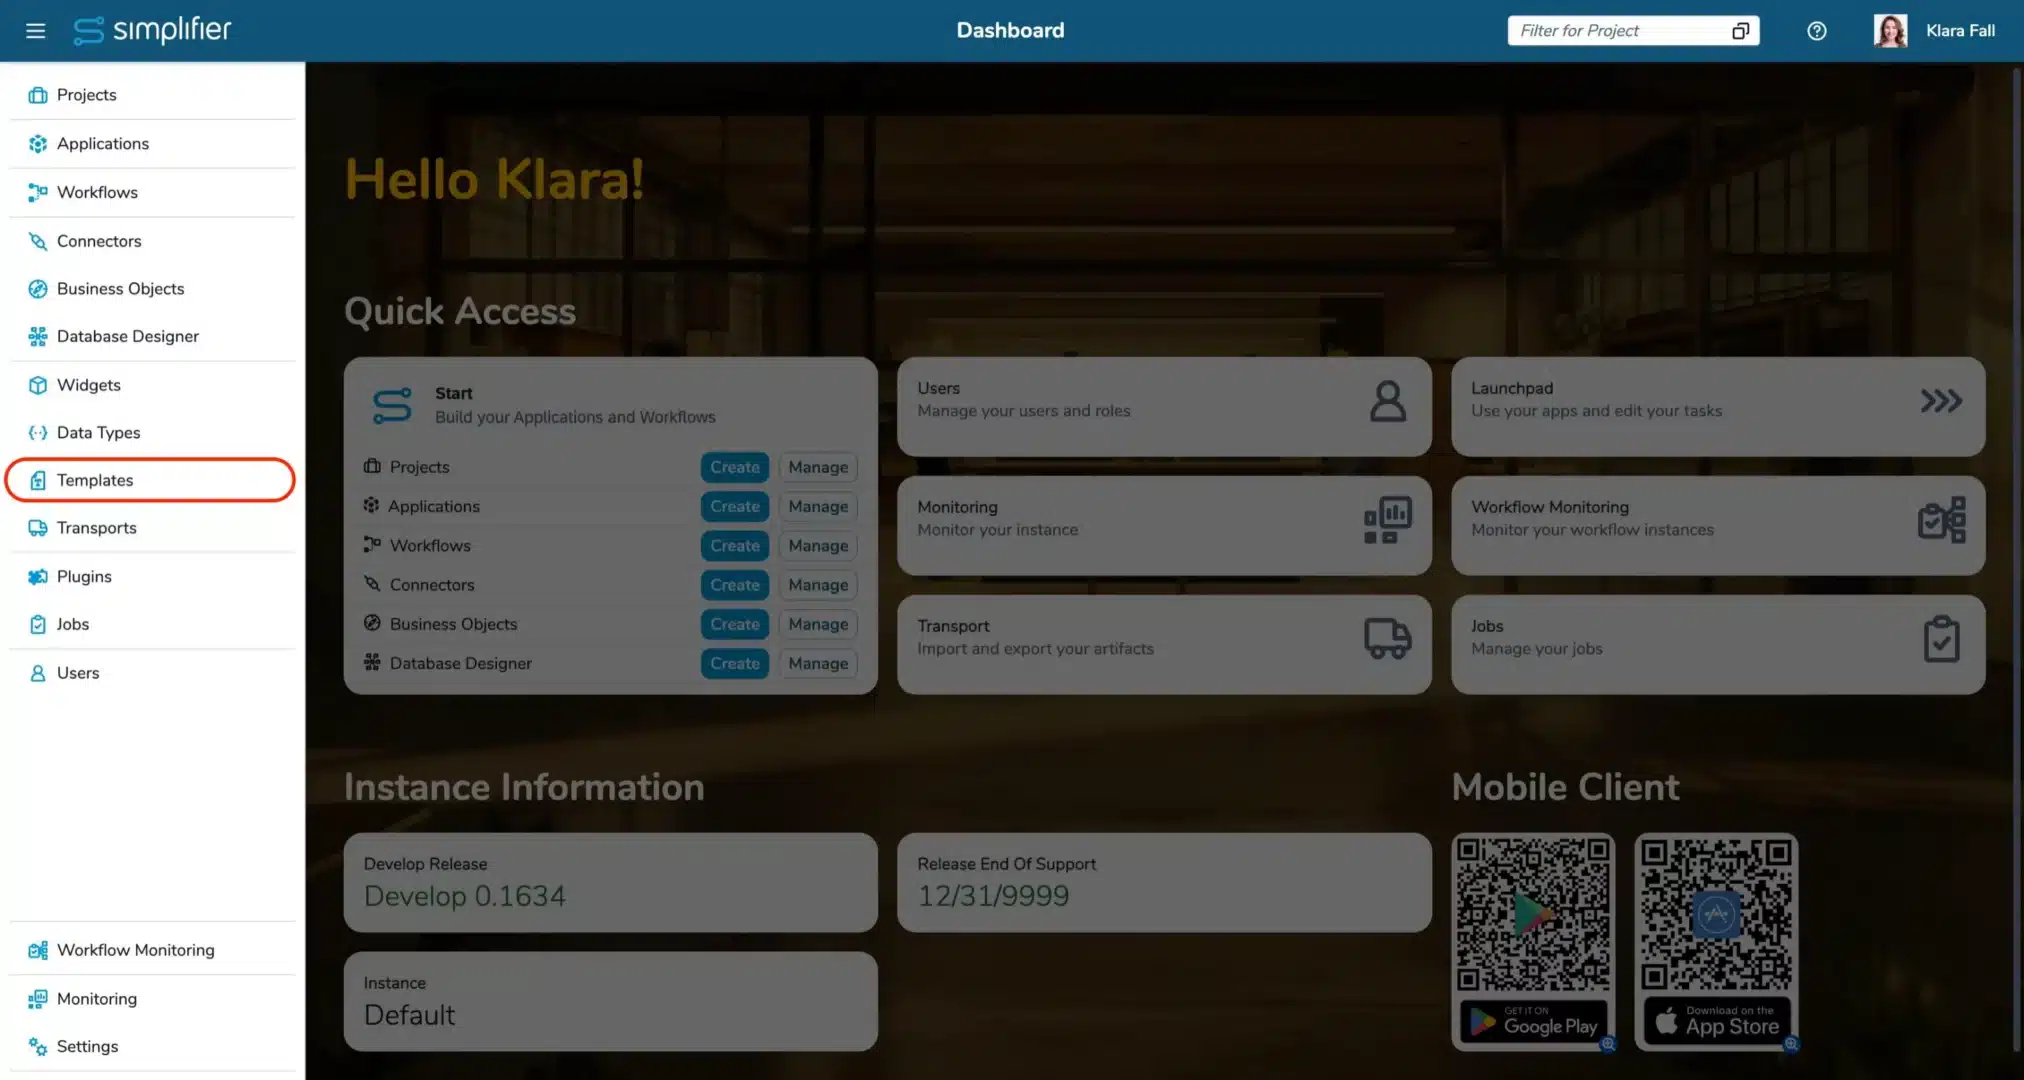Click the App Store download badge

1716,1021
